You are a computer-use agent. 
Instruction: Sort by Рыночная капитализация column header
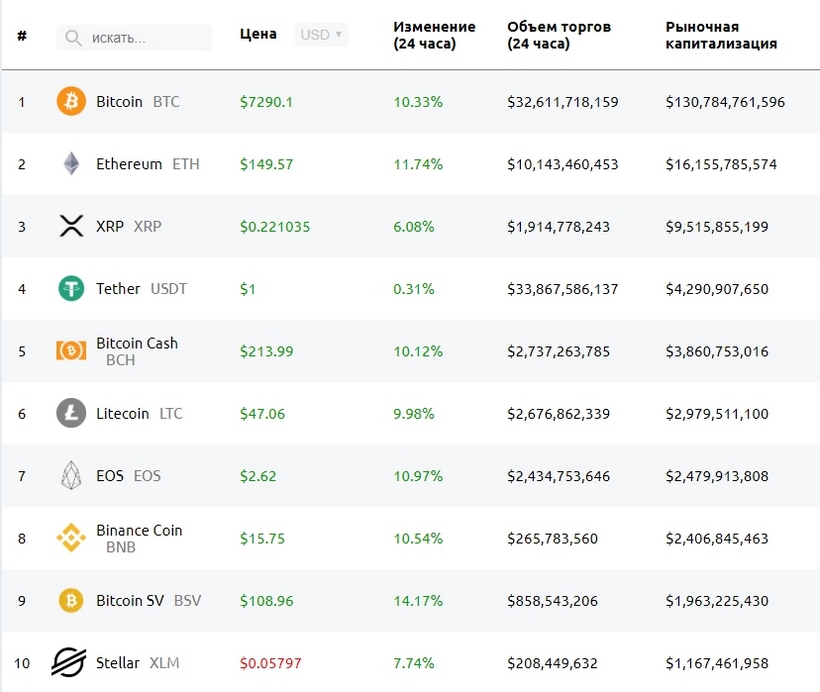[720, 35]
